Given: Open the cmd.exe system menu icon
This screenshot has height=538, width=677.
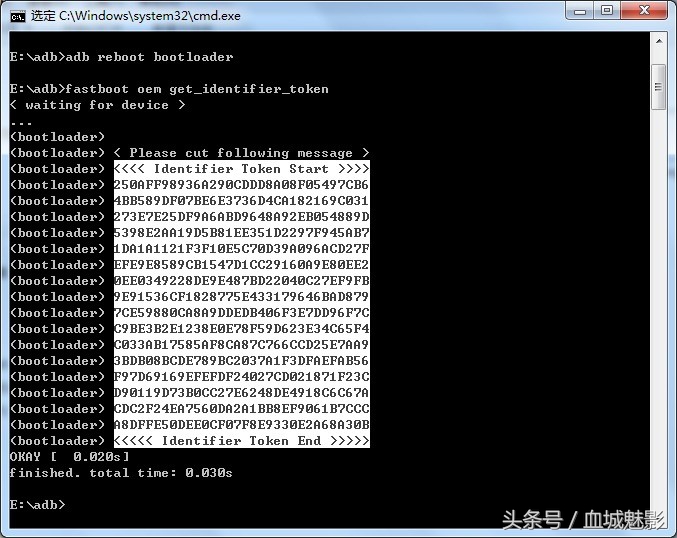Looking at the screenshot, I should click(x=18, y=16).
